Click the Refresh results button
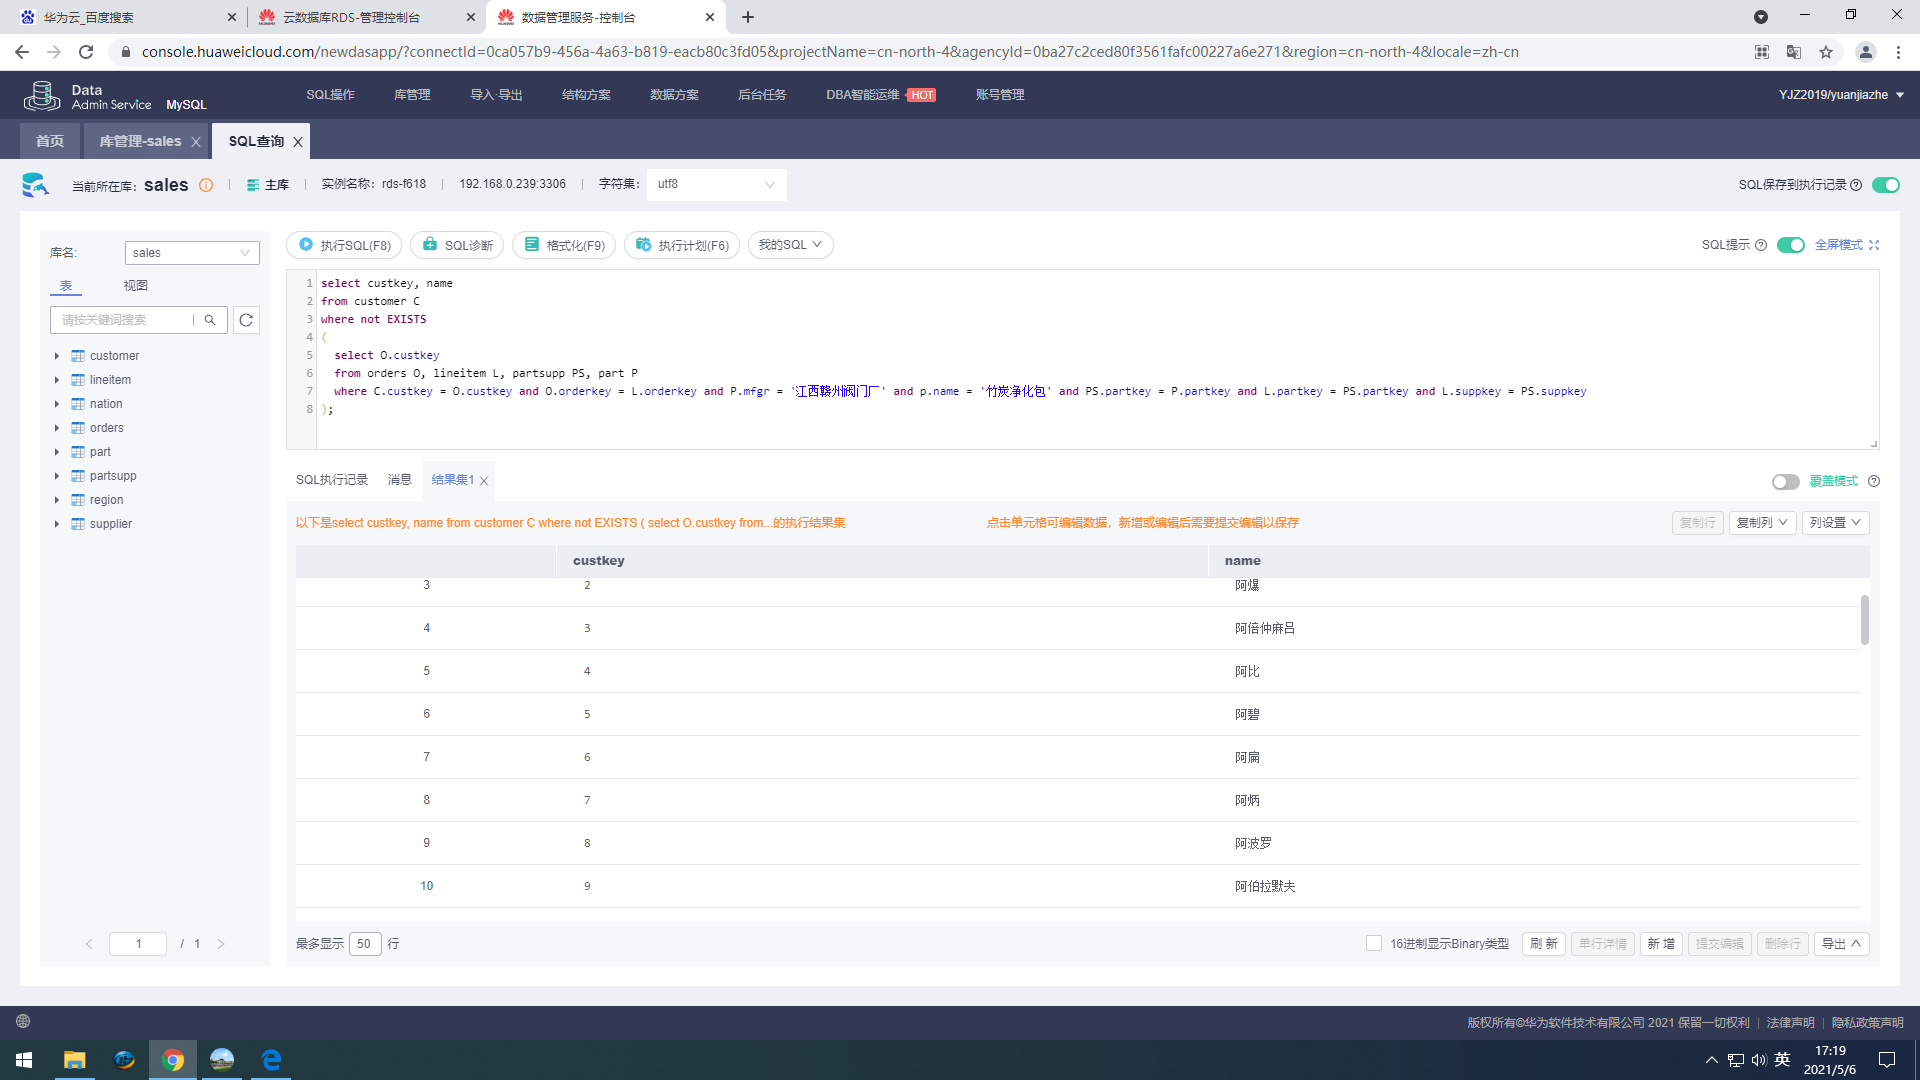The image size is (1920, 1080). 1543,943
